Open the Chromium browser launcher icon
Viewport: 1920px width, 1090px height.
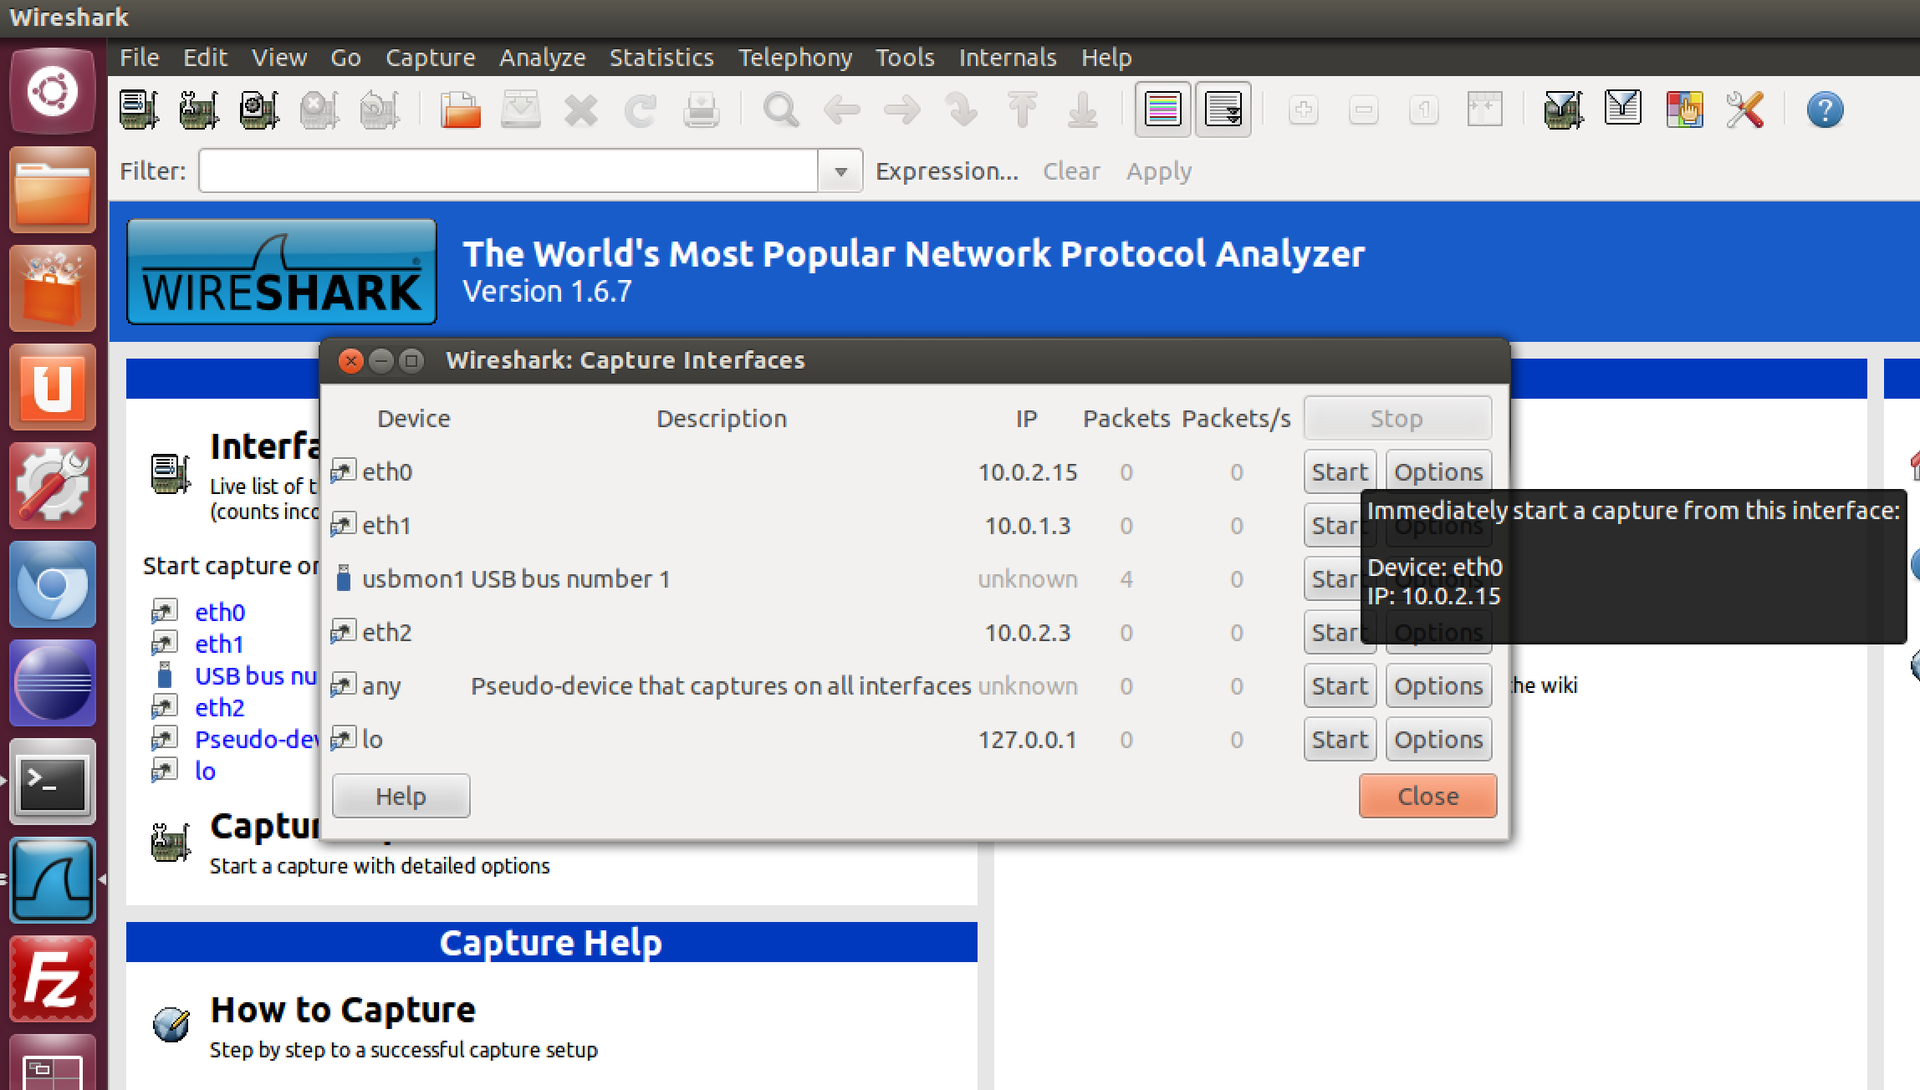tap(52, 585)
